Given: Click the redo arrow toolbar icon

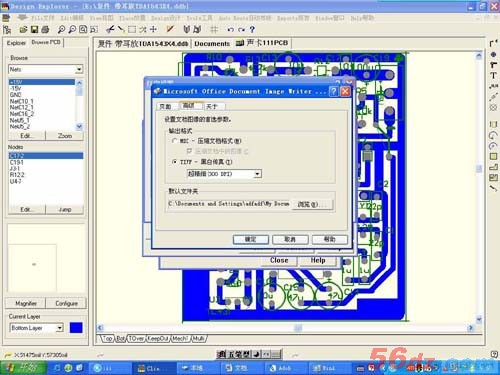Looking at the screenshot, I should point(242,30).
